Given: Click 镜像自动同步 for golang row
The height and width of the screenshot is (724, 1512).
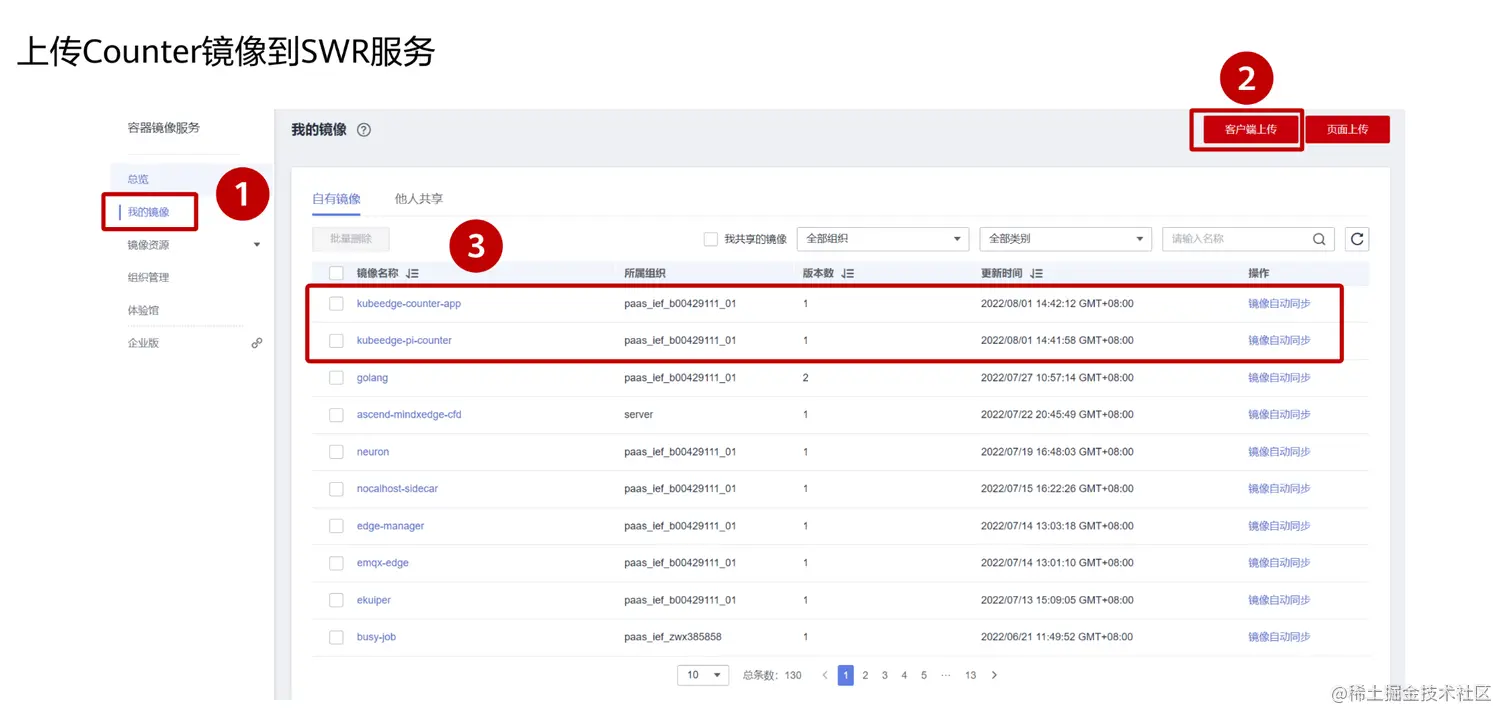Looking at the screenshot, I should coord(1279,378).
